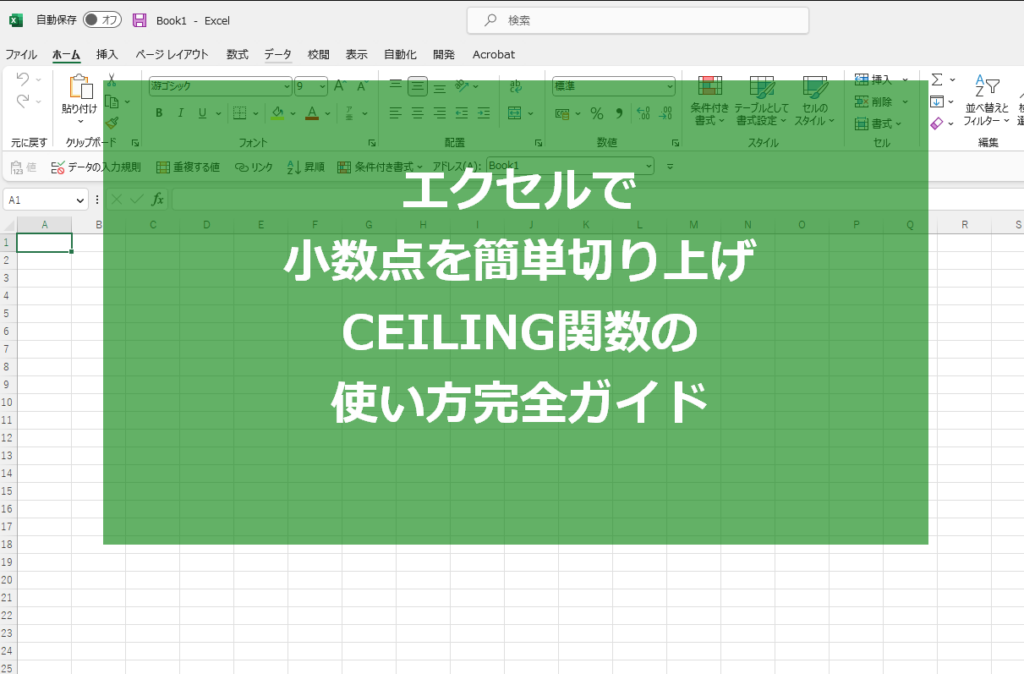The height and width of the screenshot is (674, 1024).
Task: Click the AutoSum sigma icon
Action: click(937, 80)
